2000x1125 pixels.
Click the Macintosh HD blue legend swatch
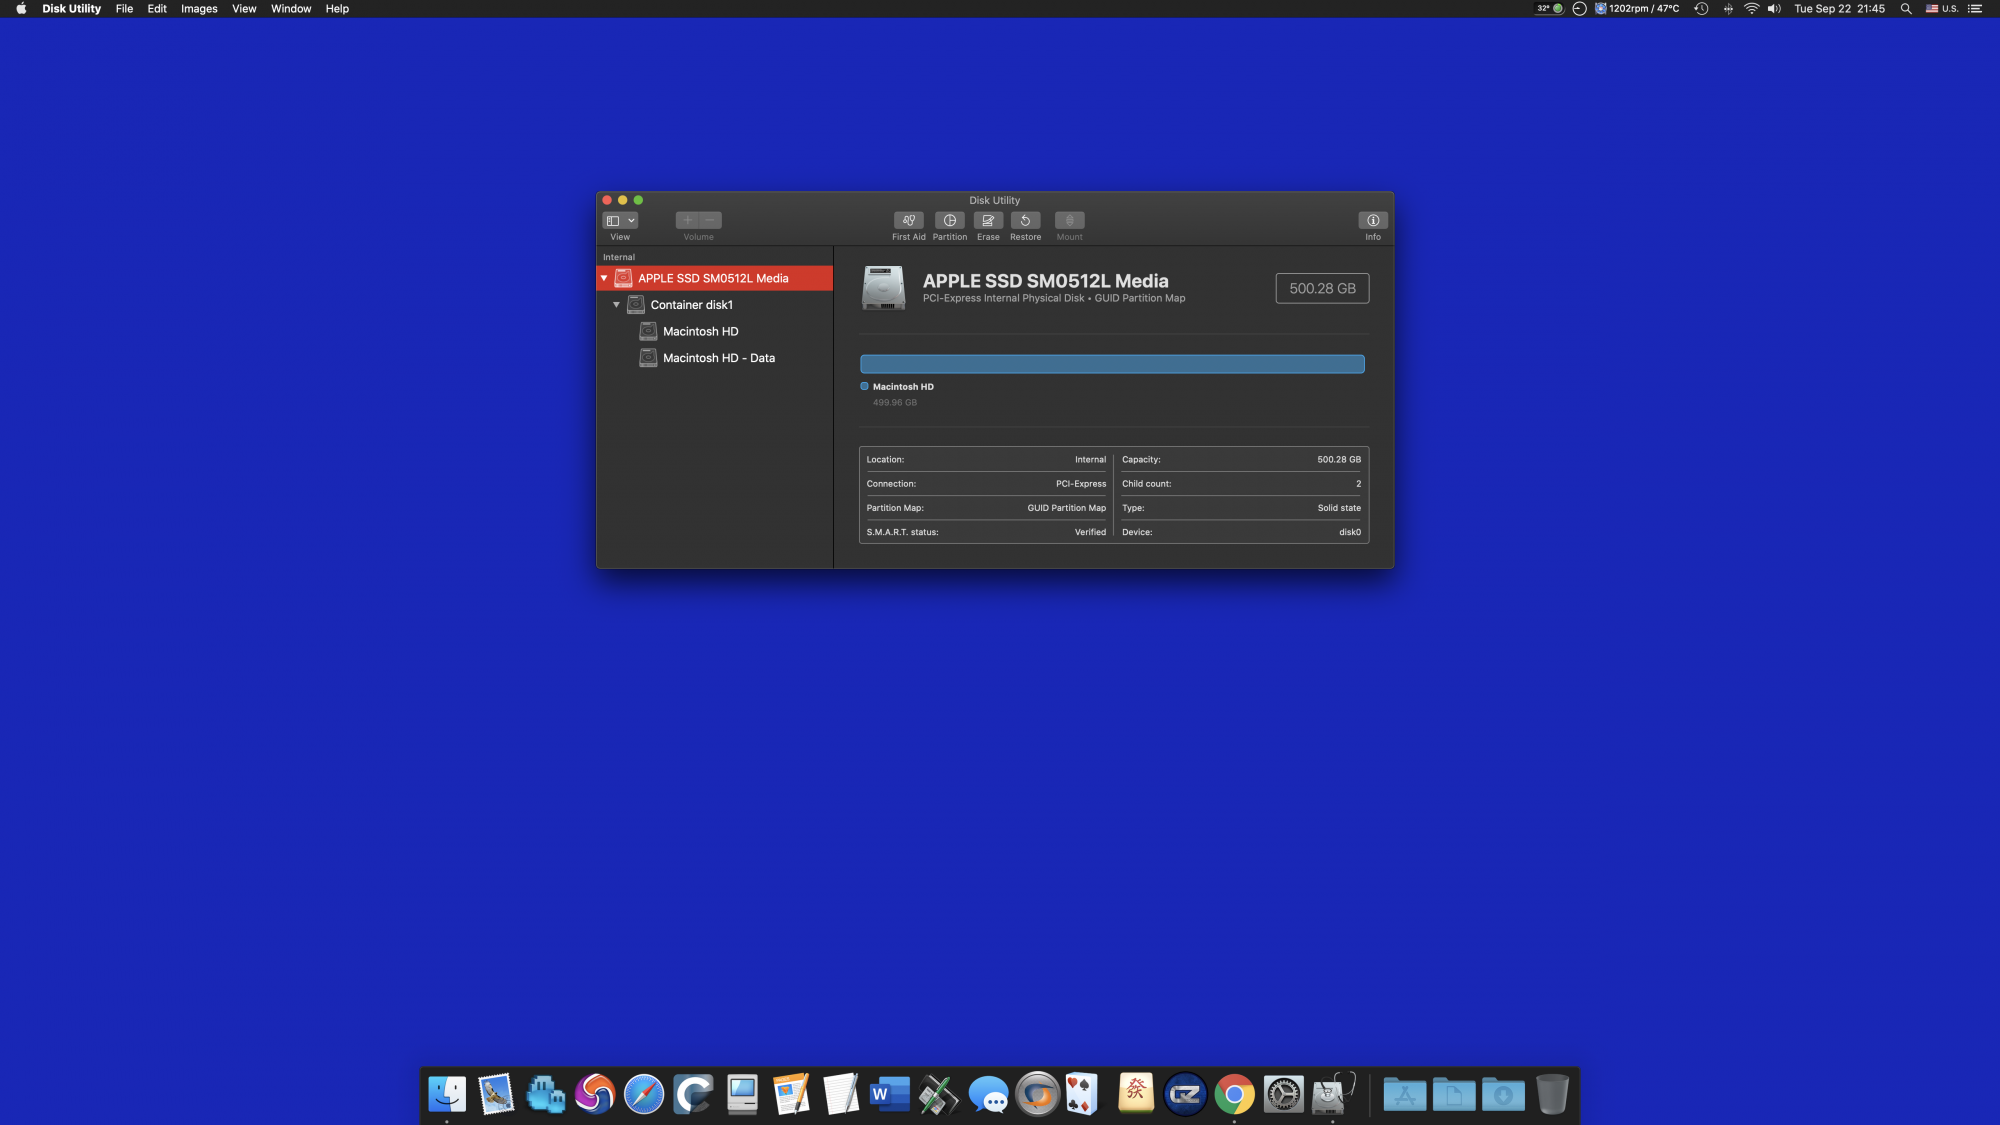[864, 386]
